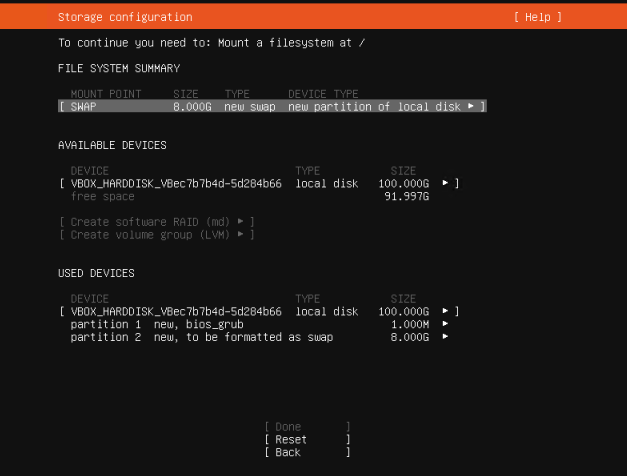This screenshot has height=476, width=627.
Task: Click arrow beside Create software RAID
Action: click(x=240, y=221)
